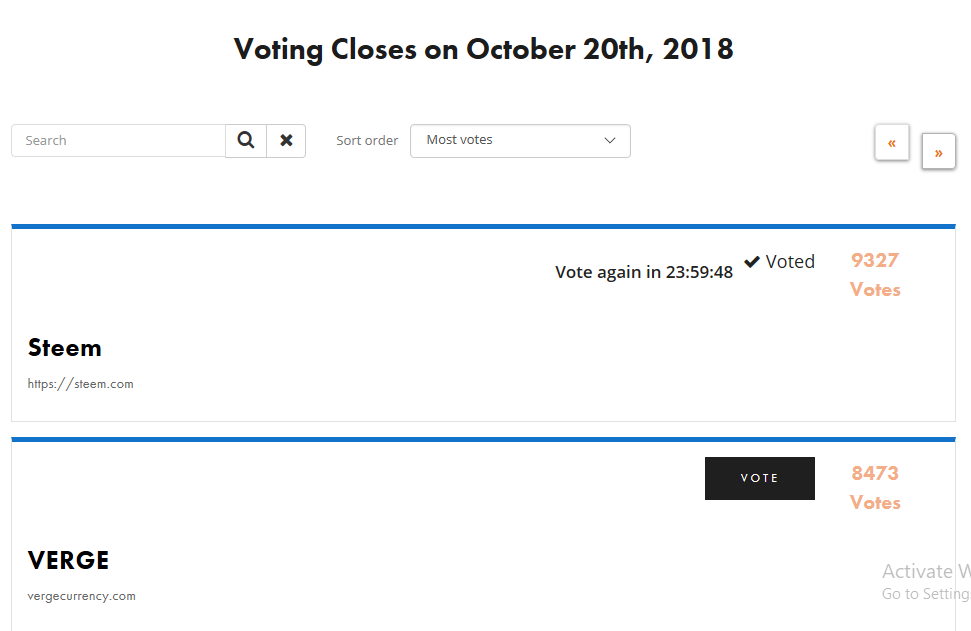Click the Voted checkmark icon on Steem
971x631 pixels.
(x=752, y=262)
